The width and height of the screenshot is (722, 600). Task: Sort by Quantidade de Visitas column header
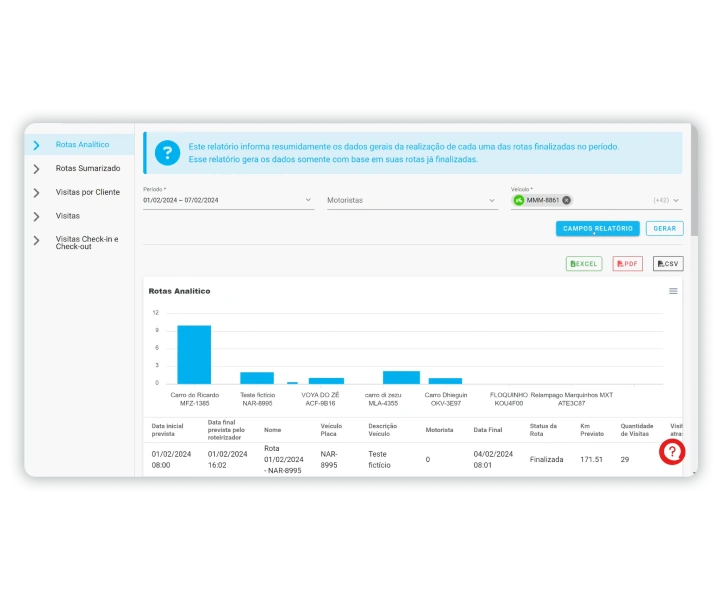[637, 430]
